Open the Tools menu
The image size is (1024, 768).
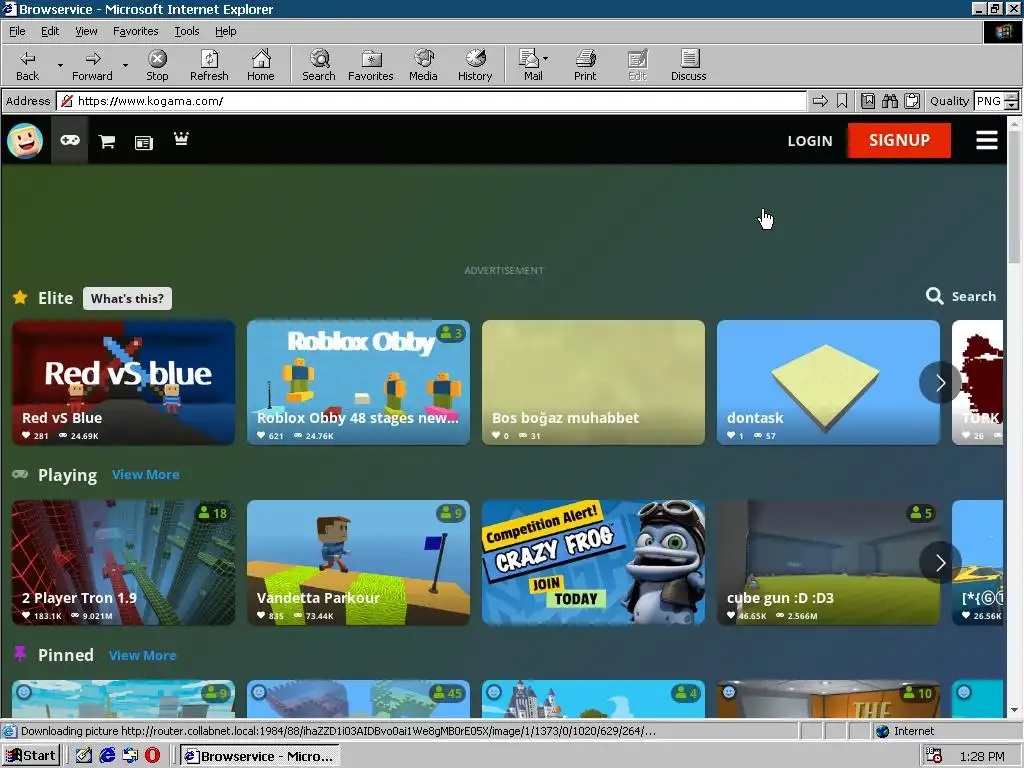[186, 31]
